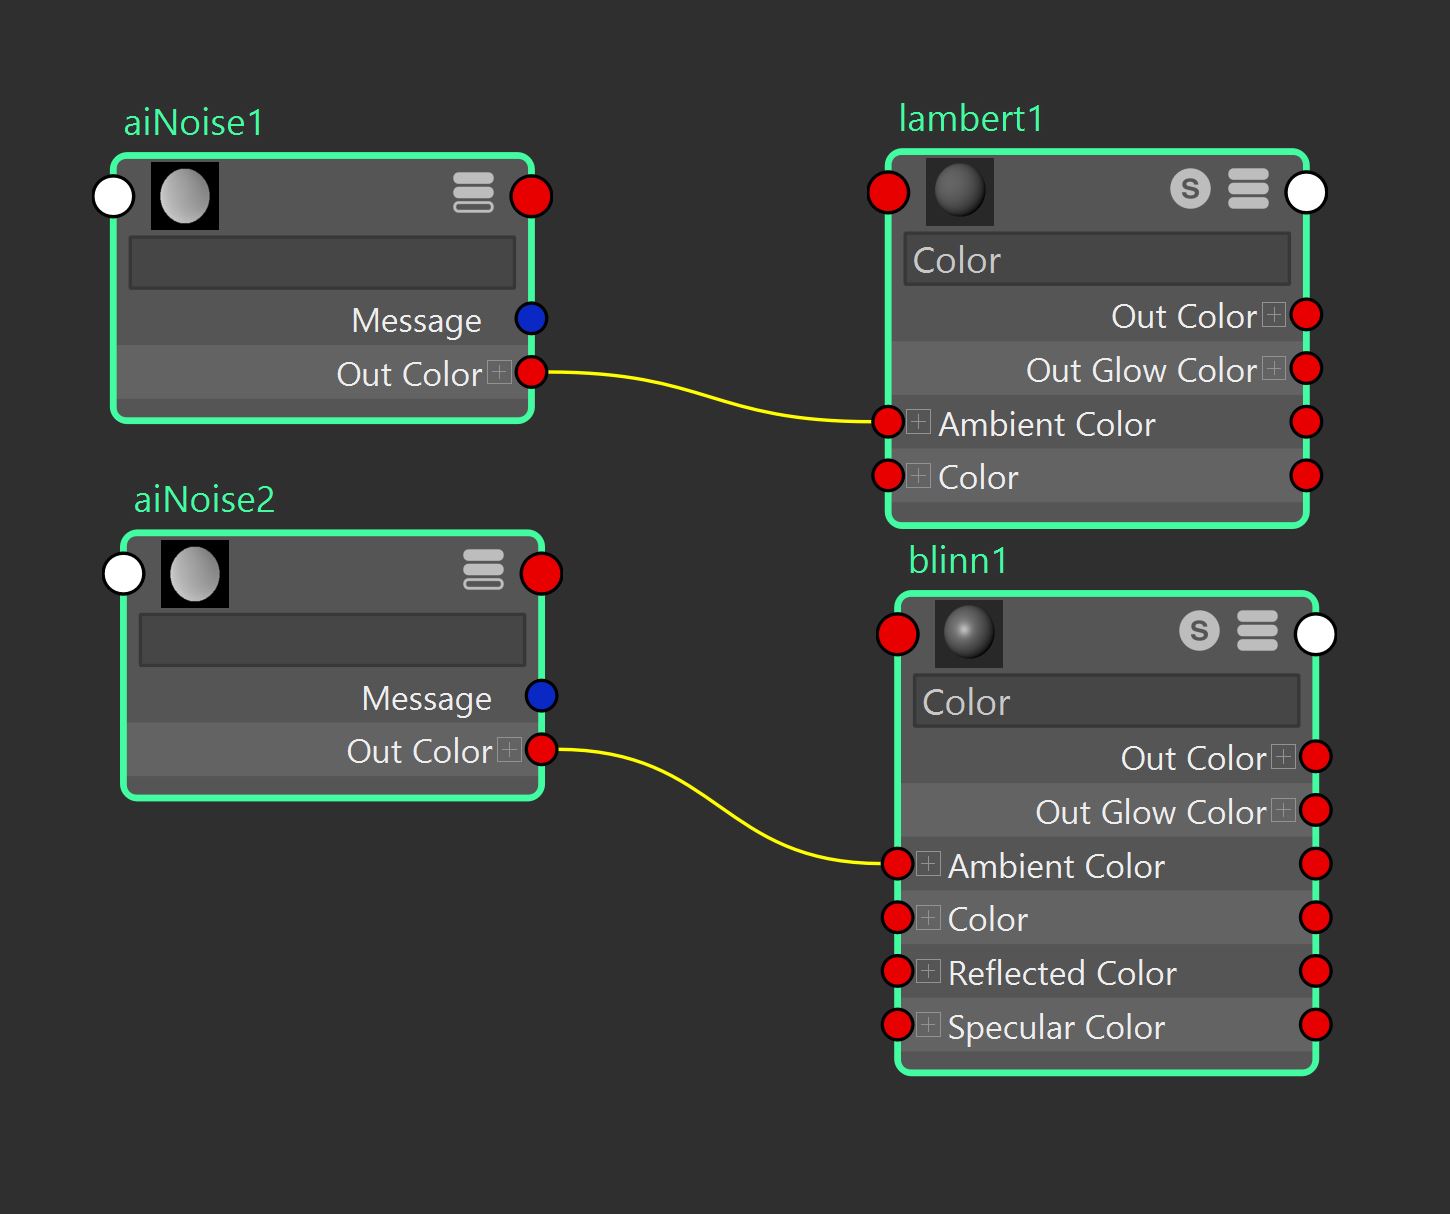Click aiNoise2 Message blue port

(541, 696)
